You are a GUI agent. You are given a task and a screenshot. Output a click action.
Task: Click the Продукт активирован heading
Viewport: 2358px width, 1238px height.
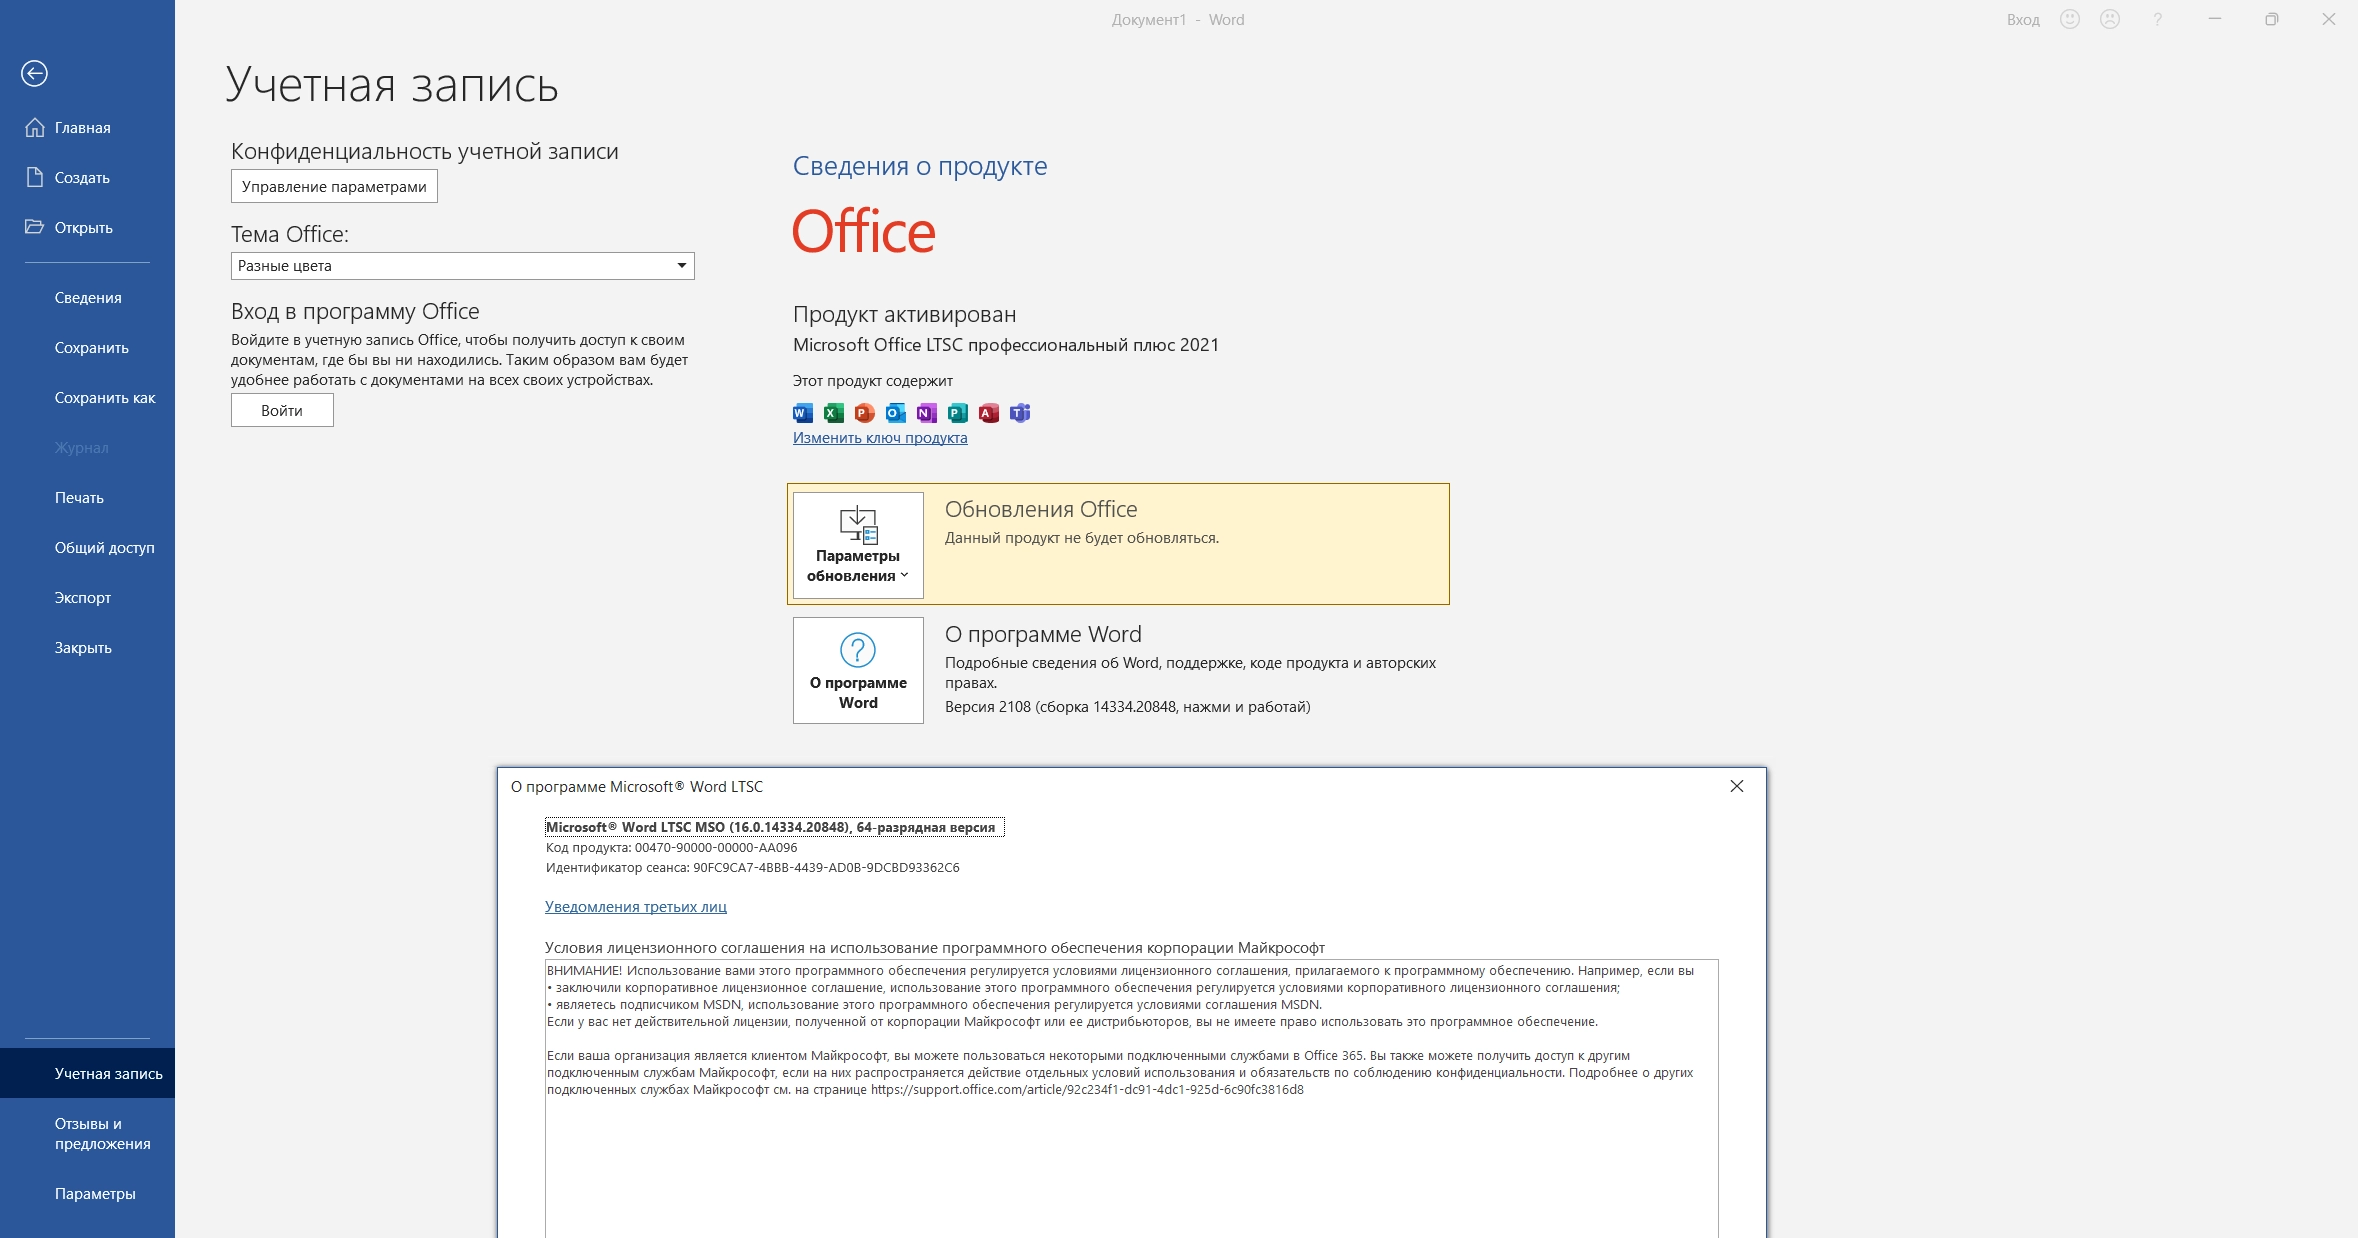[x=904, y=314]
